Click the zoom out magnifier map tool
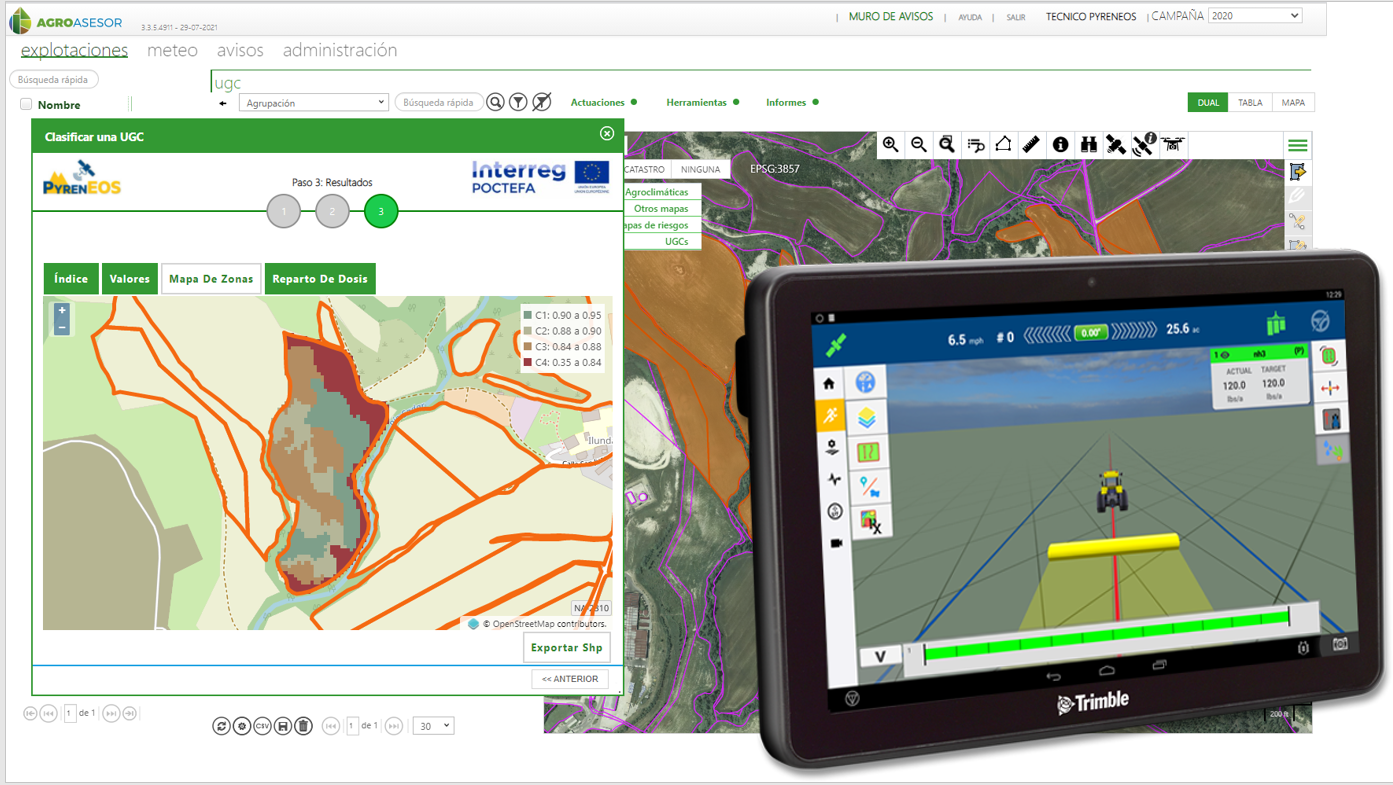The image size is (1393, 785). (918, 145)
